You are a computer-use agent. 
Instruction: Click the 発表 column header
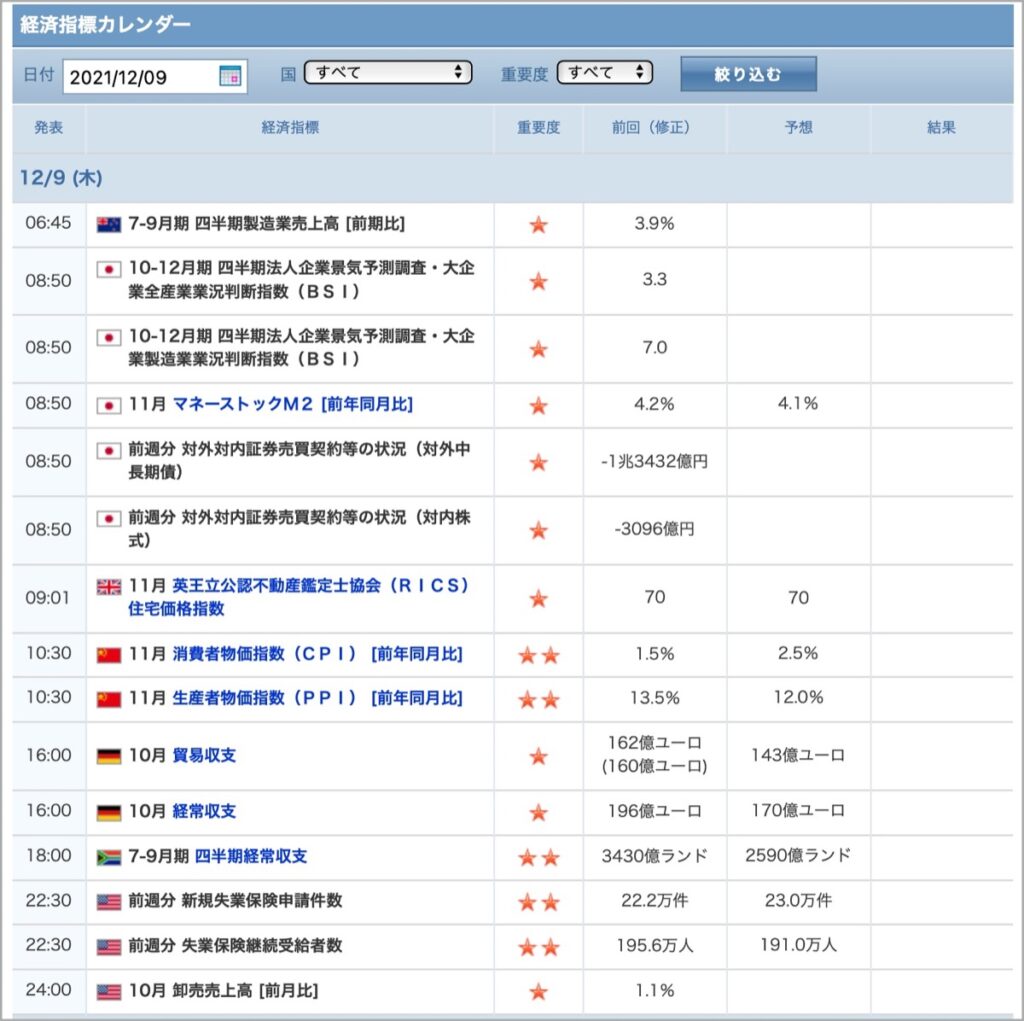tap(48, 127)
